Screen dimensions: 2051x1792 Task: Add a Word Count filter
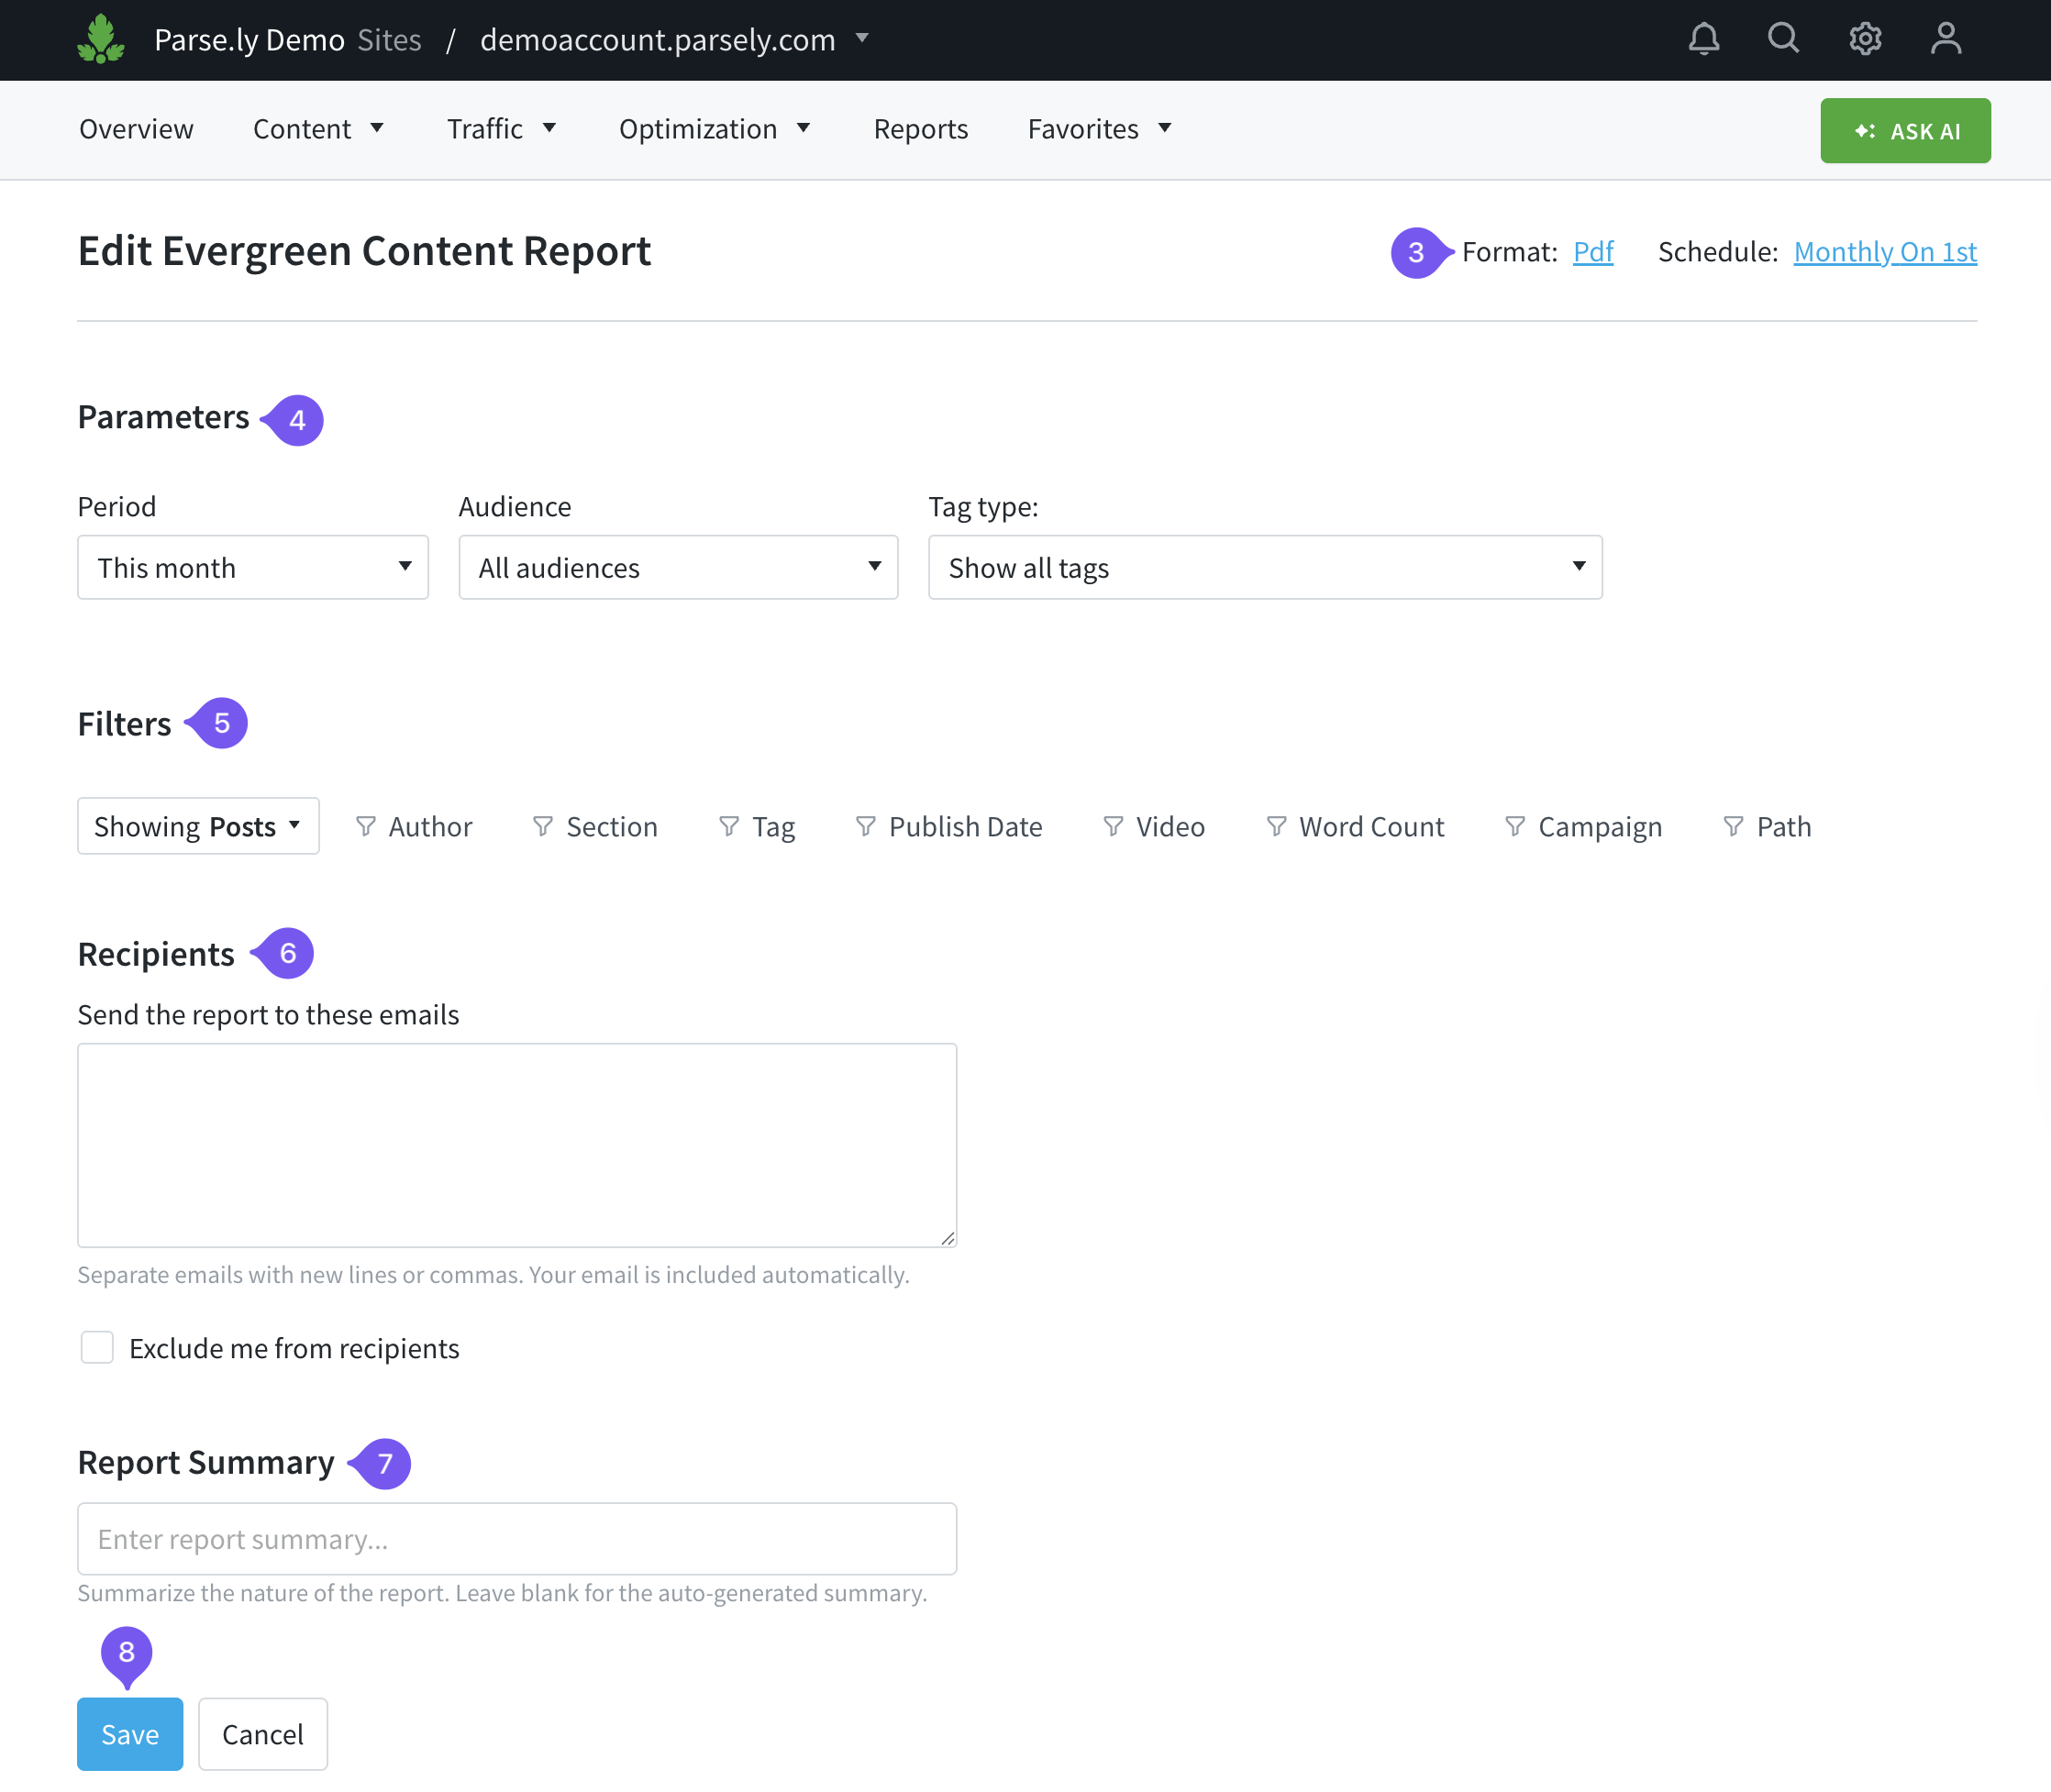pyautogui.click(x=1355, y=827)
